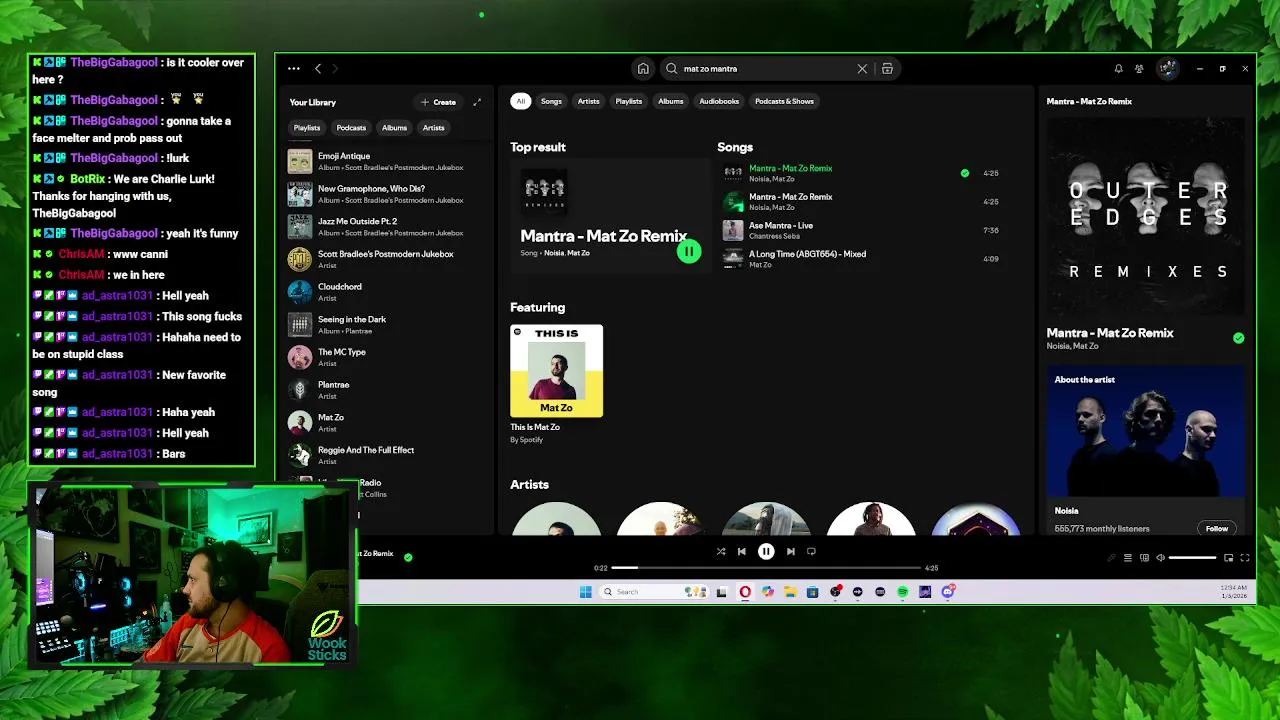Open the Spotify three-dots menu

pos(294,69)
